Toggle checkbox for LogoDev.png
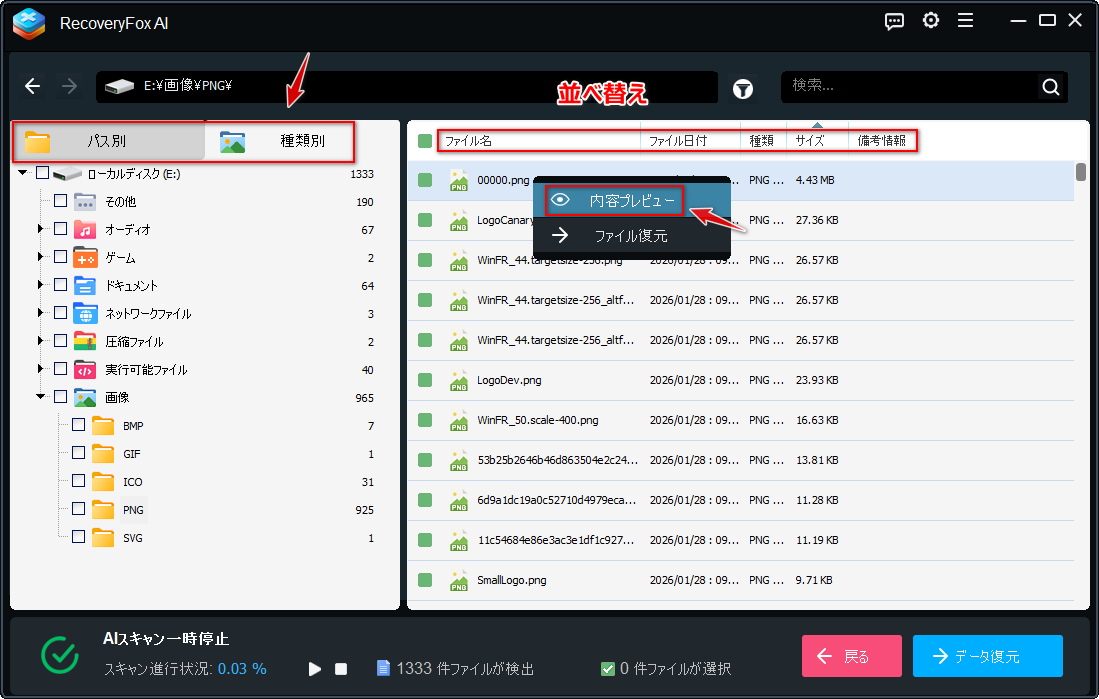 tap(425, 380)
